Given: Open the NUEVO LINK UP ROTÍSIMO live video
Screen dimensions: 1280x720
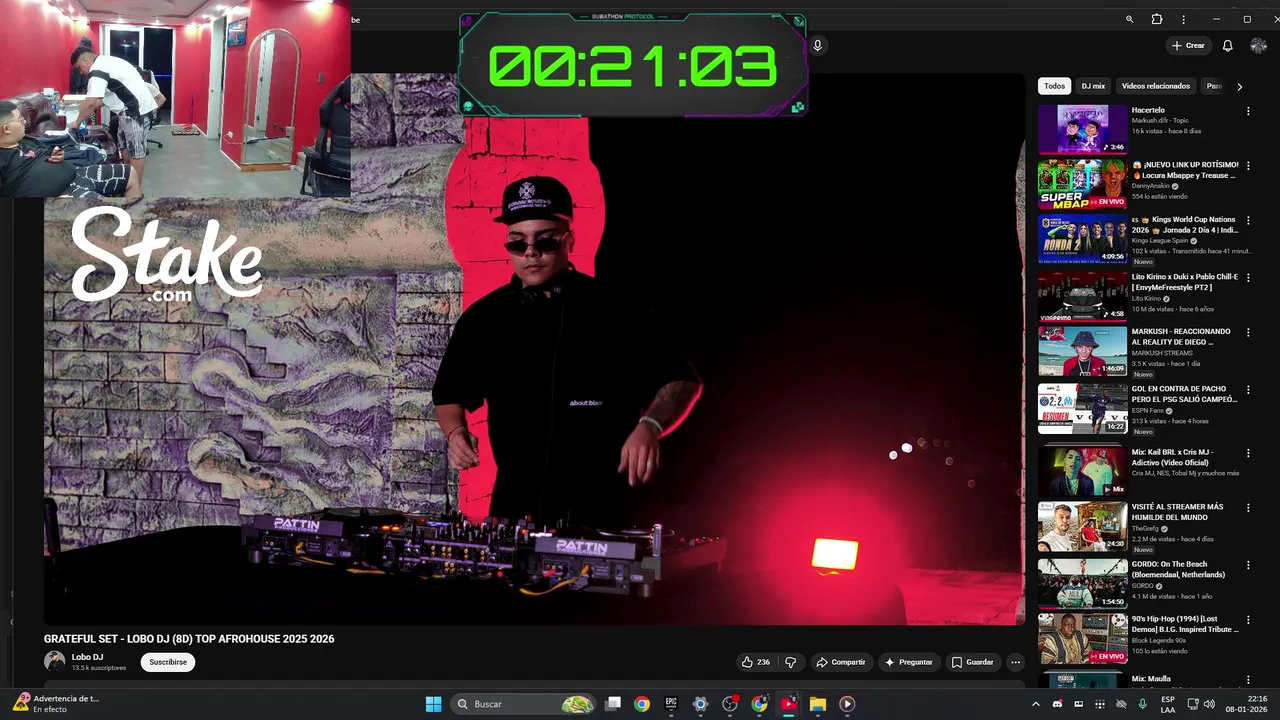Looking at the screenshot, I should pos(1082,184).
